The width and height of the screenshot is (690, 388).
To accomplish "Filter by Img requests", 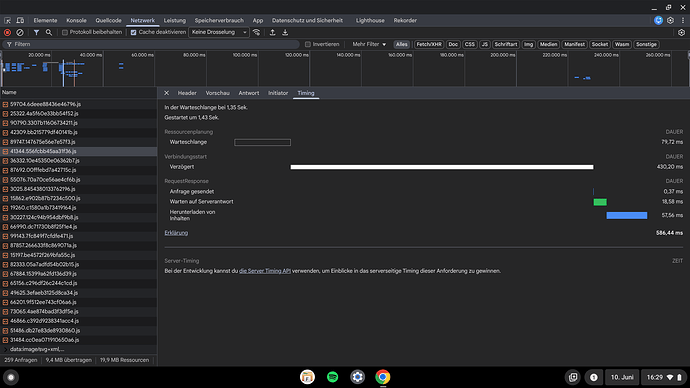I will (x=529, y=44).
